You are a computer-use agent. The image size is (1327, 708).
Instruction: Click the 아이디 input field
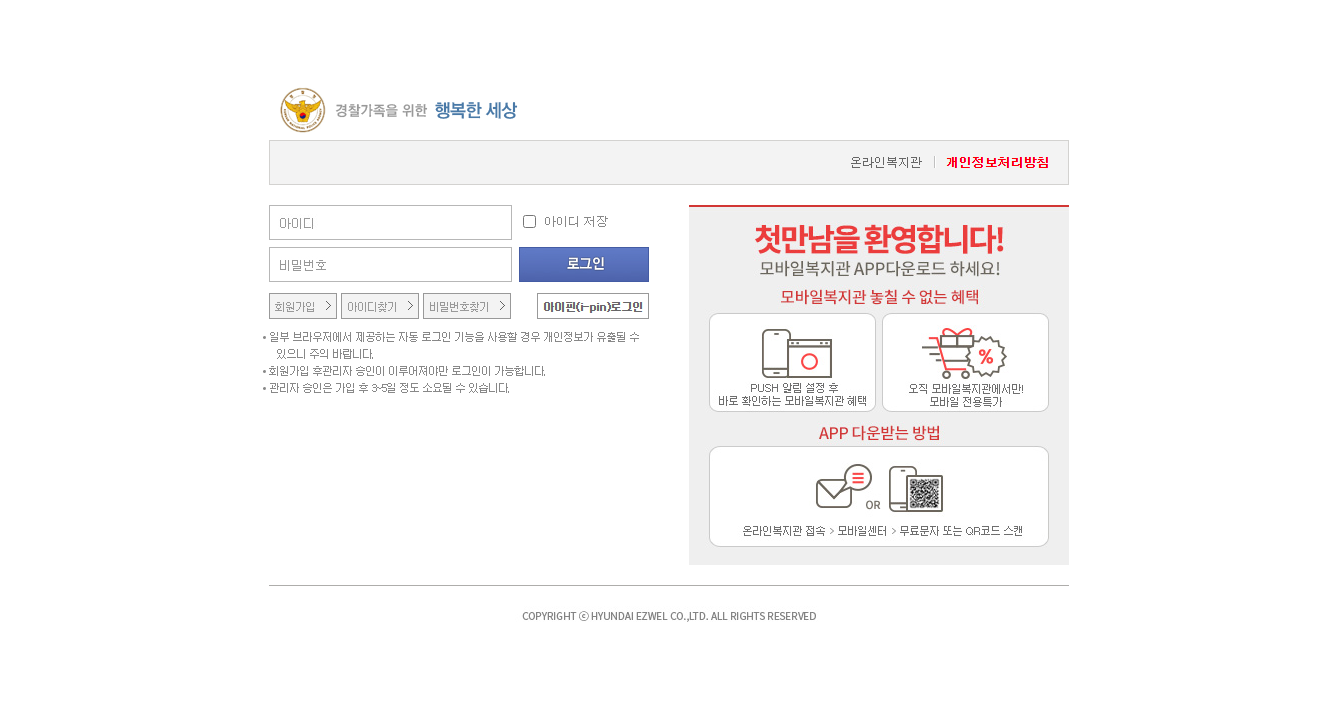click(390, 222)
